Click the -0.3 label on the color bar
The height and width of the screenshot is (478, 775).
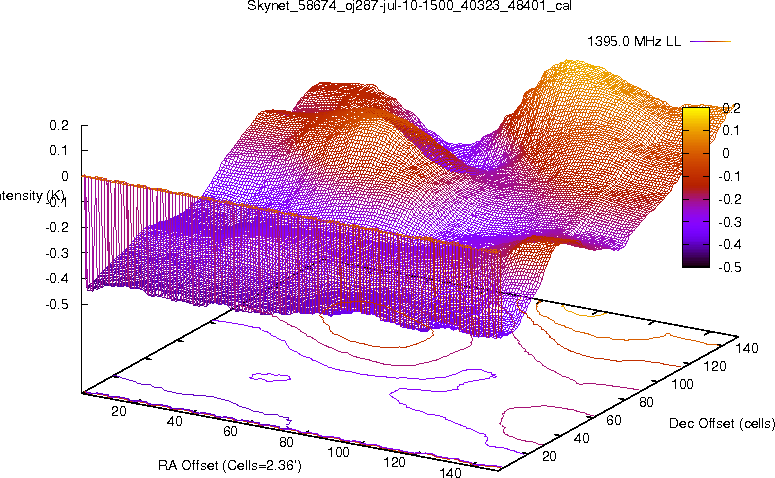pyautogui.click(x=729, y=222)
